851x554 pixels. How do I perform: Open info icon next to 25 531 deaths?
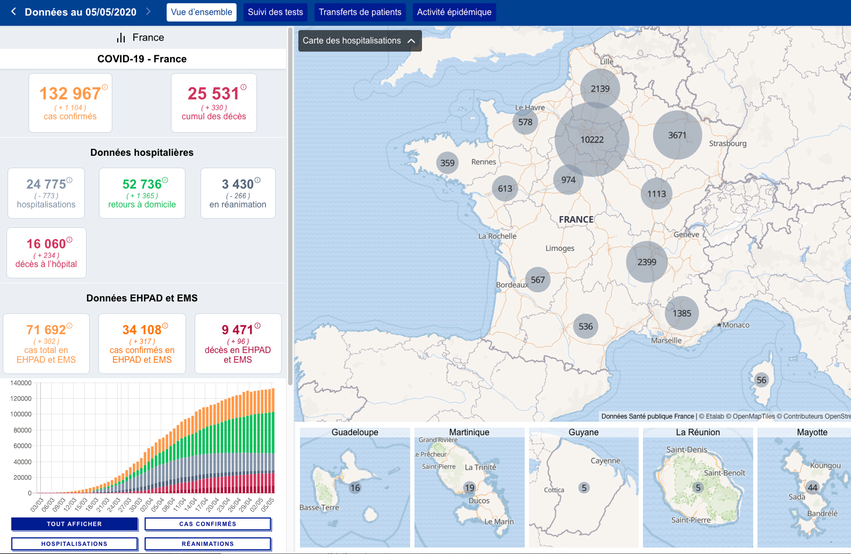click(243, 87)
